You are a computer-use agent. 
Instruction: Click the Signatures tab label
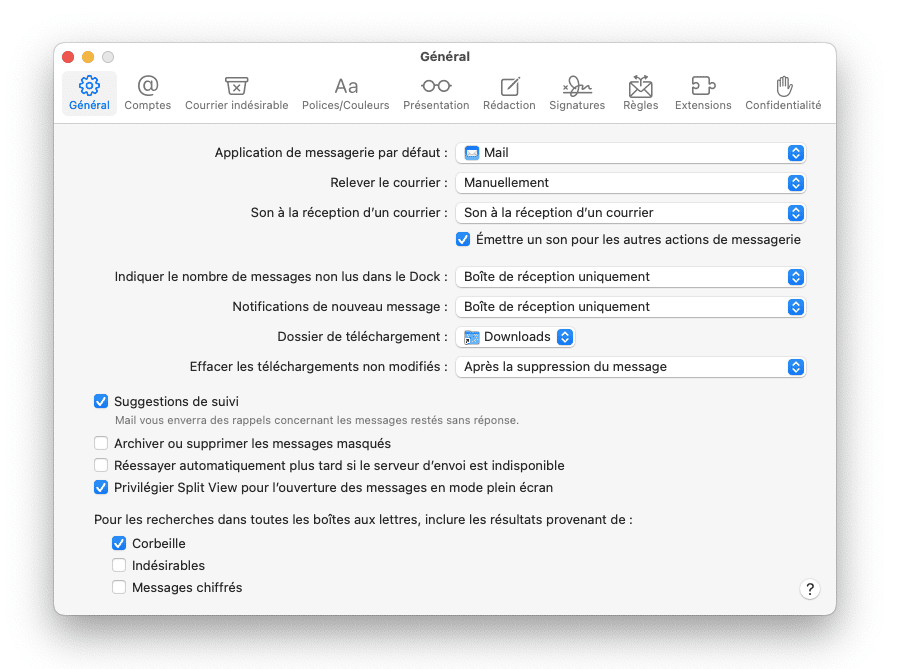[x=577, y=105]
